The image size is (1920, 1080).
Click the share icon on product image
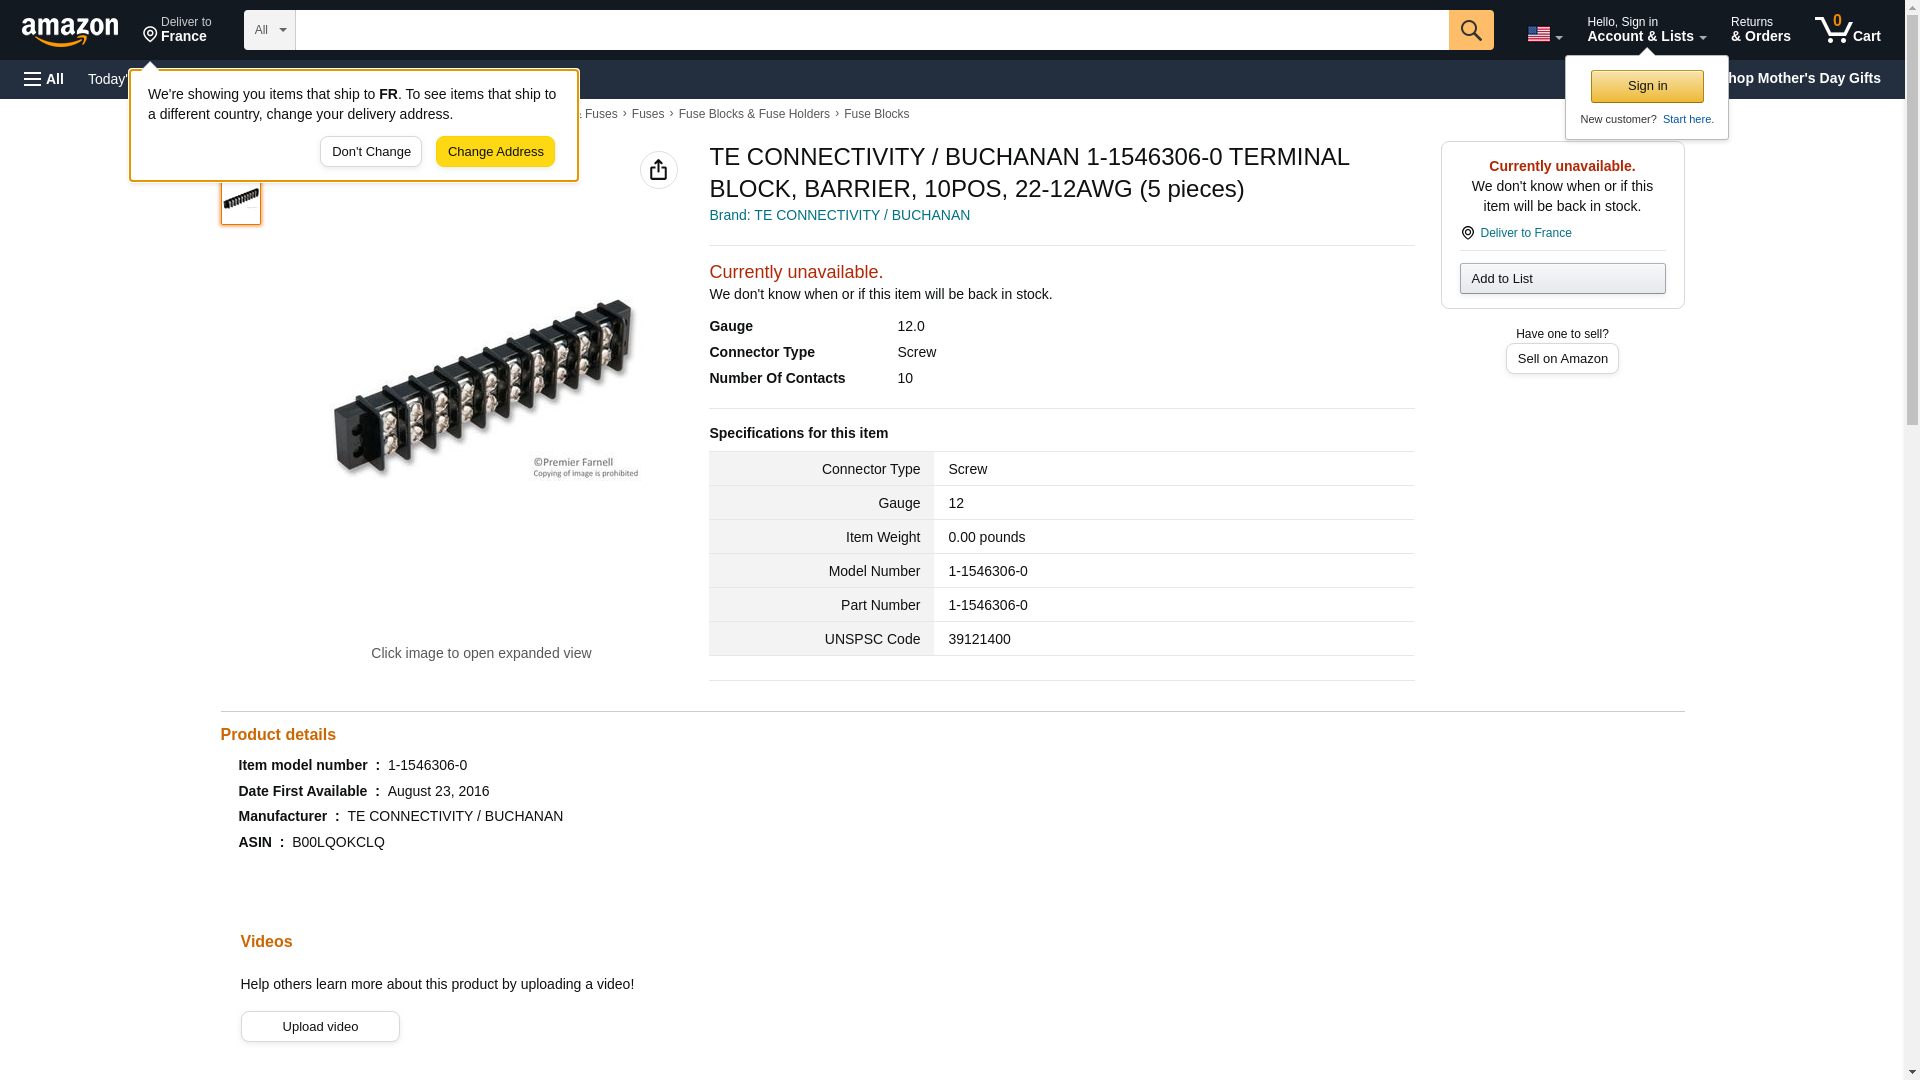[x=658, y=170]
